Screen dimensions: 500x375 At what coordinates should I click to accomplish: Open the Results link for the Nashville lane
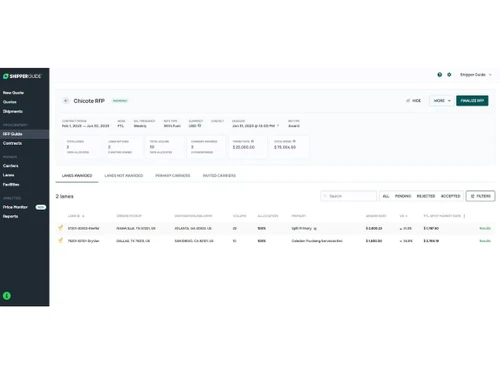[485, 228]
